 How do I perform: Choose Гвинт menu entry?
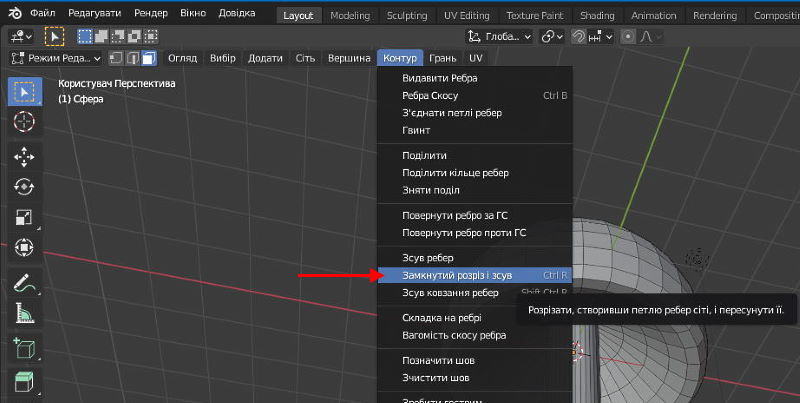tap(474, 130)
